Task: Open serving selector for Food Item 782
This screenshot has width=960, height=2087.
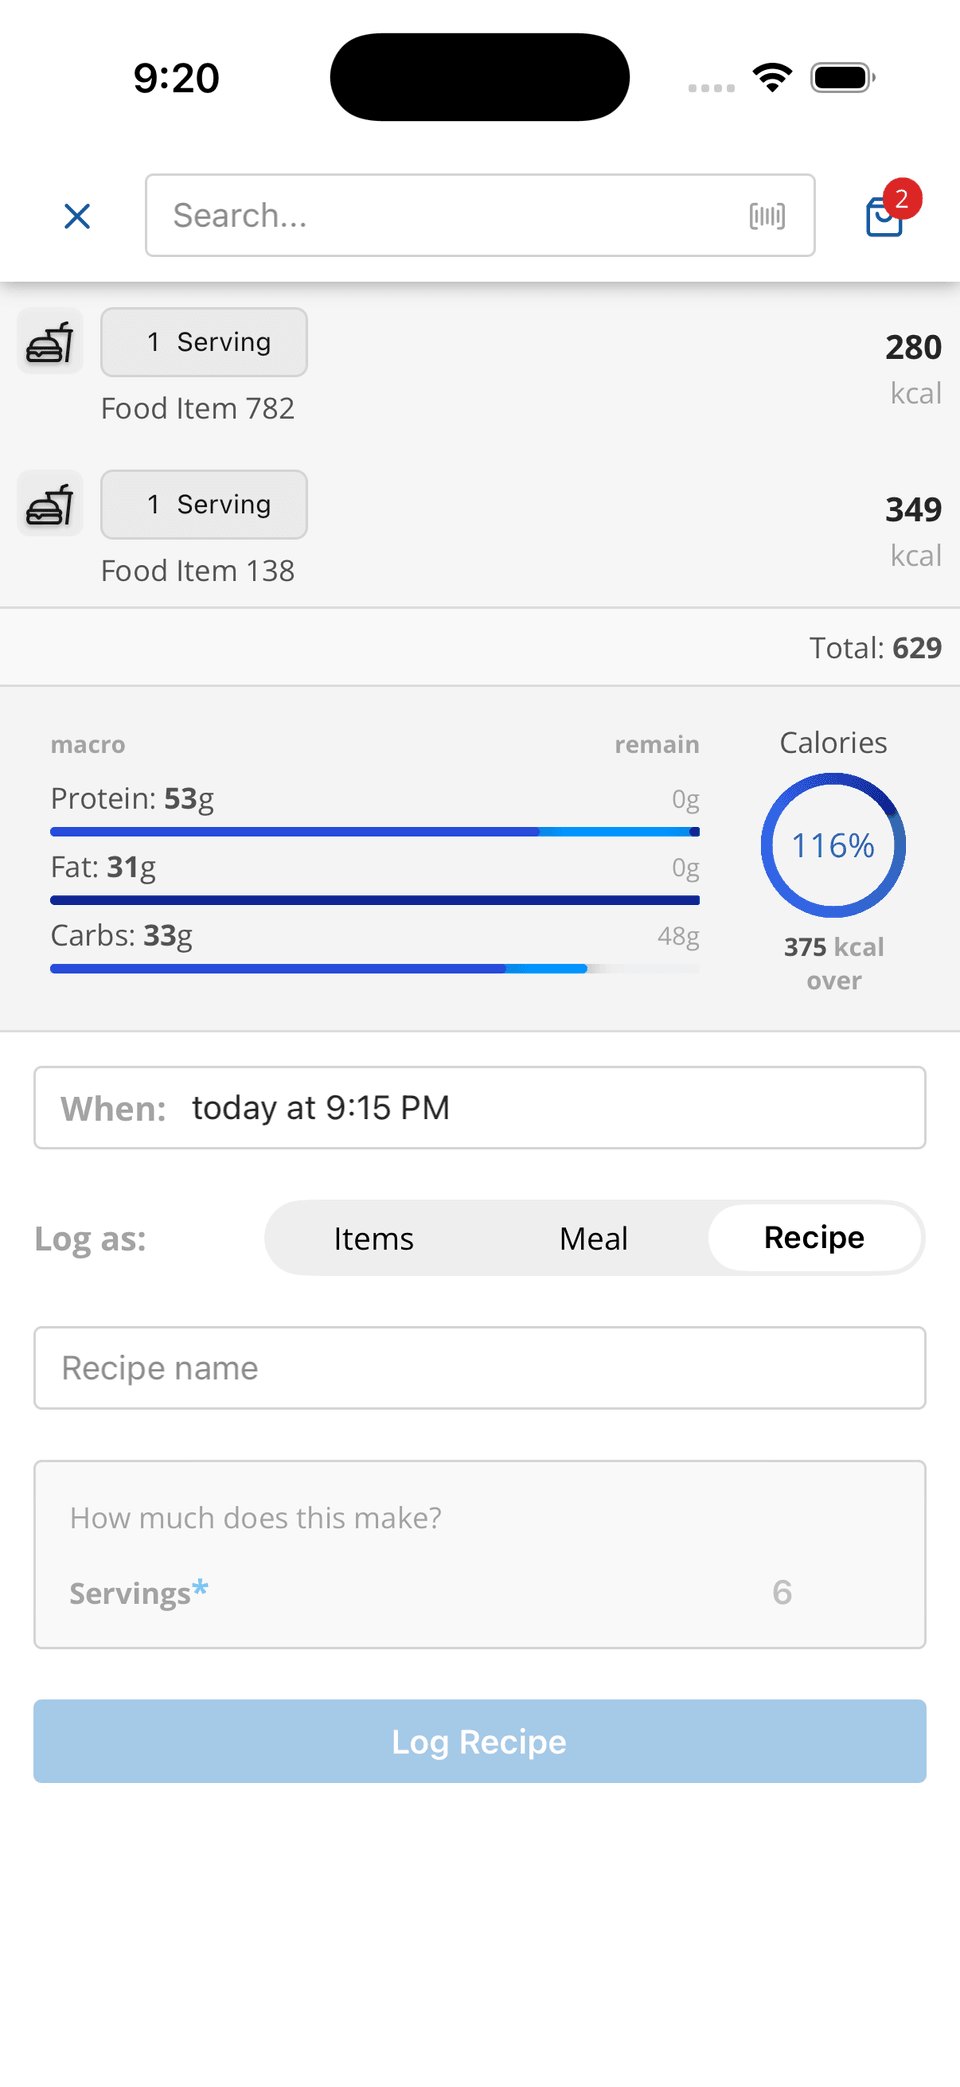Action: [x=204, y=342]
